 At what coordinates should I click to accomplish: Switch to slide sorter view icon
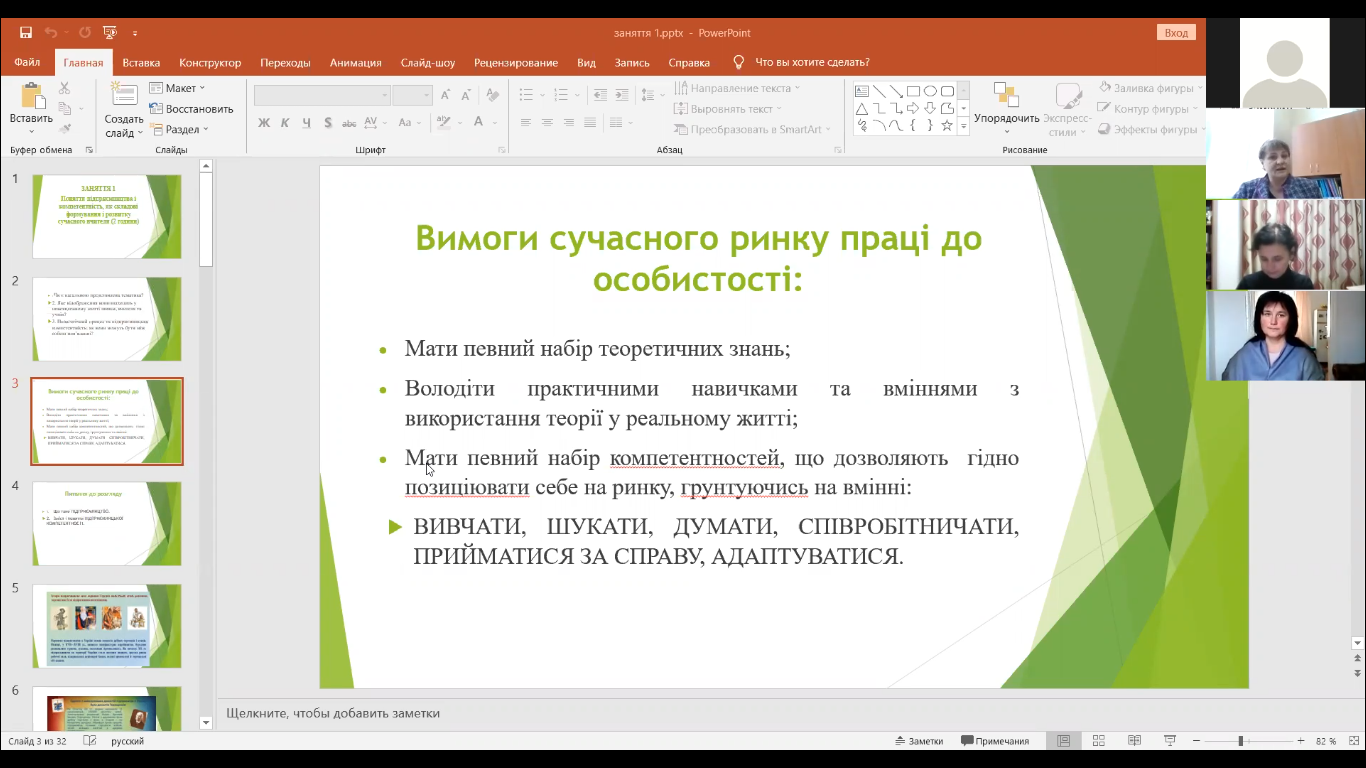1098,741
